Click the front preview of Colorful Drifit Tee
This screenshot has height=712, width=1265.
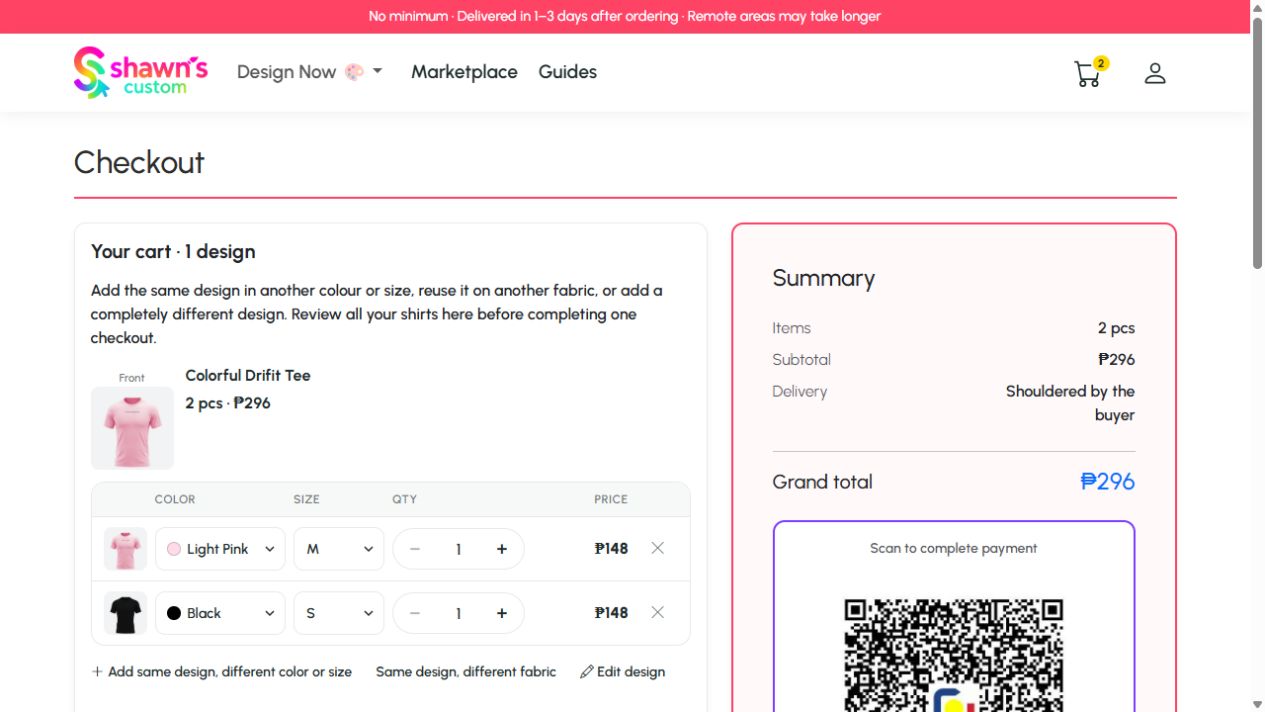coord(132,428)
